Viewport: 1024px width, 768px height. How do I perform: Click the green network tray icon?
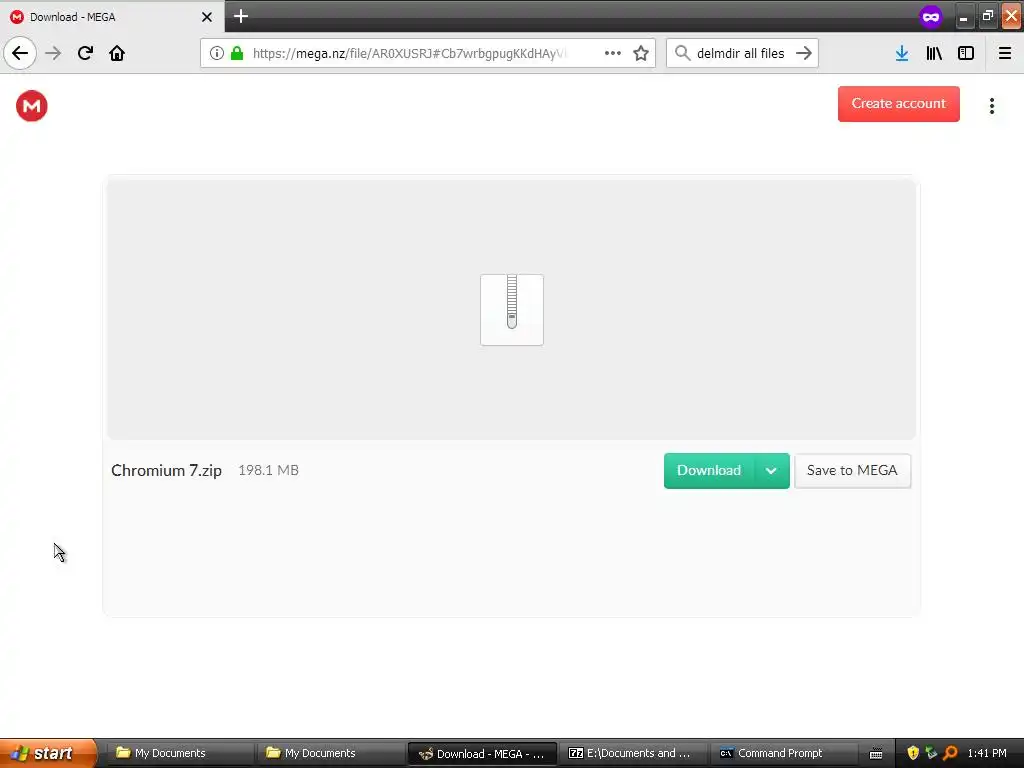(x=931, y=753)
